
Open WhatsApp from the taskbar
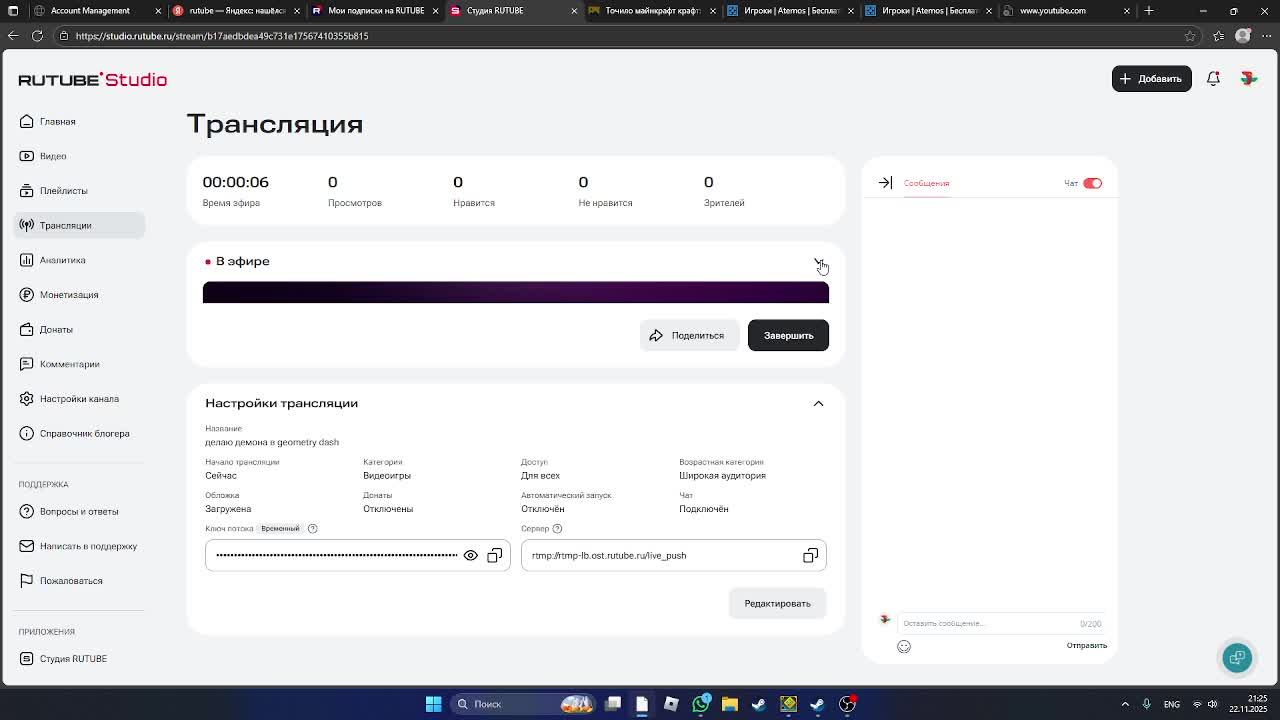click(701, 704)
